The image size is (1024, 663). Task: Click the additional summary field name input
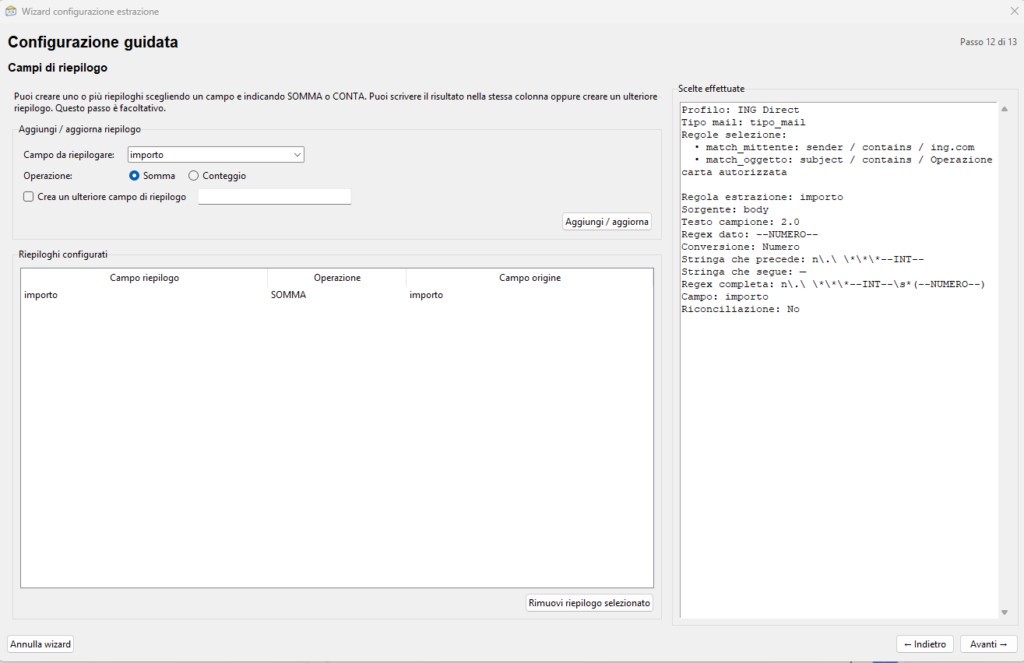tap(275, 197)
